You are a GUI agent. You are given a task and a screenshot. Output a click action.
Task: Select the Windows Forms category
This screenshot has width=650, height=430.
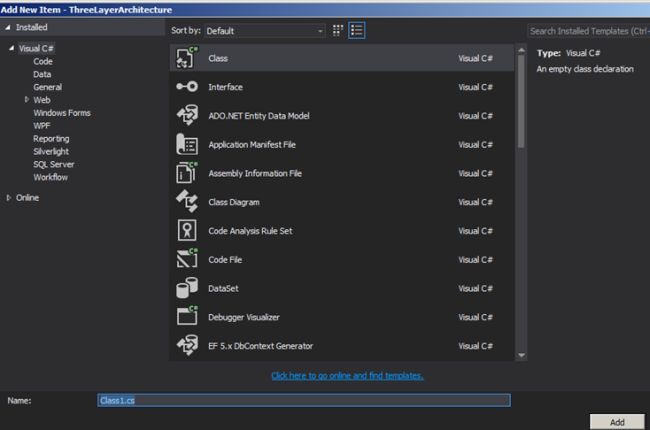62,113
